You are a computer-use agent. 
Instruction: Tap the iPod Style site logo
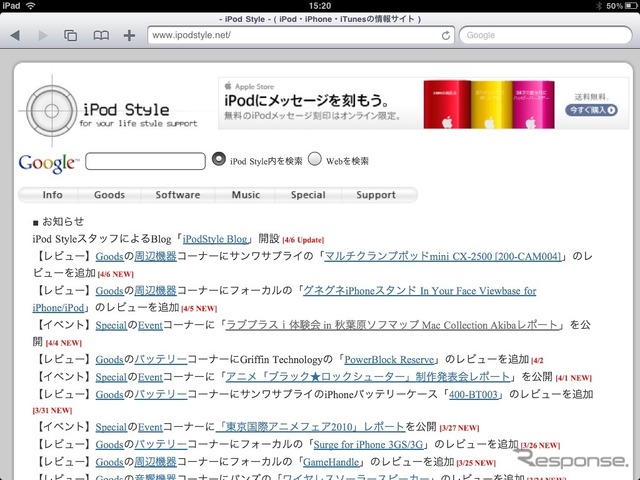109,111
